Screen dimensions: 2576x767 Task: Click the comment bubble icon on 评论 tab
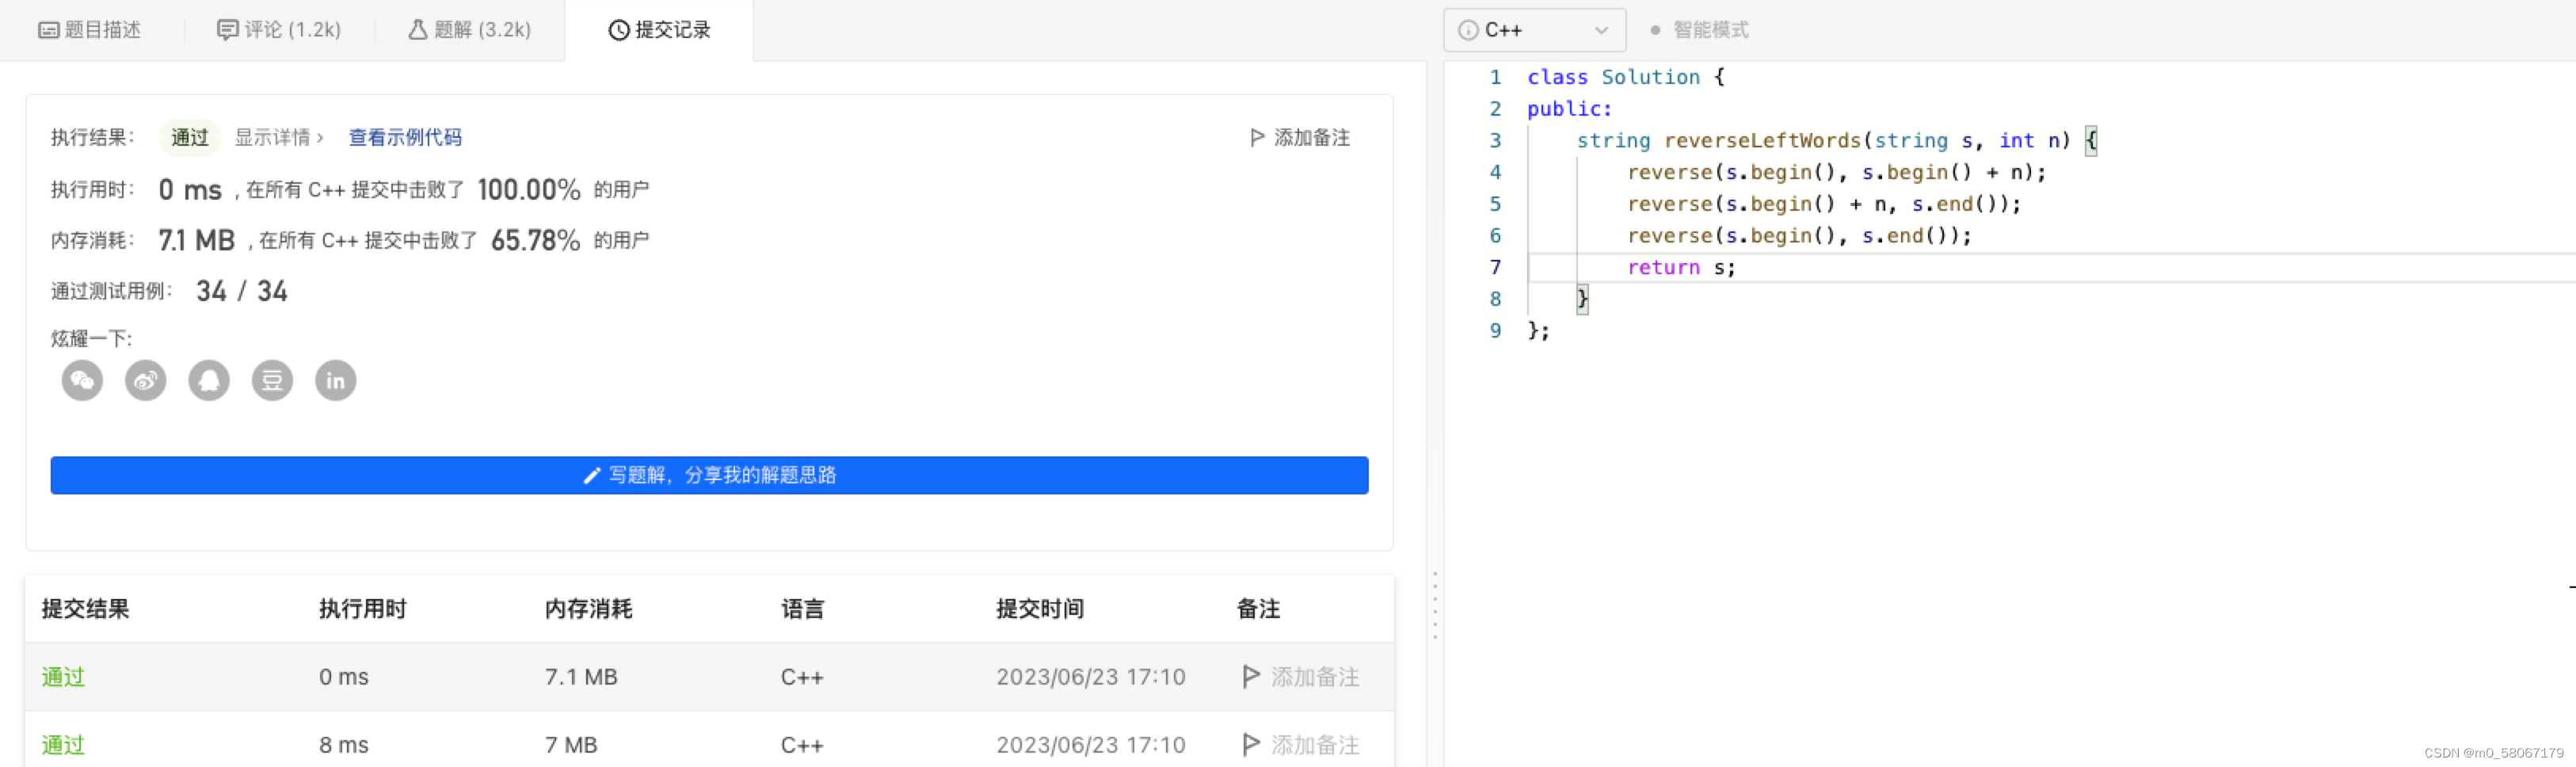click(x=228, y=29)
